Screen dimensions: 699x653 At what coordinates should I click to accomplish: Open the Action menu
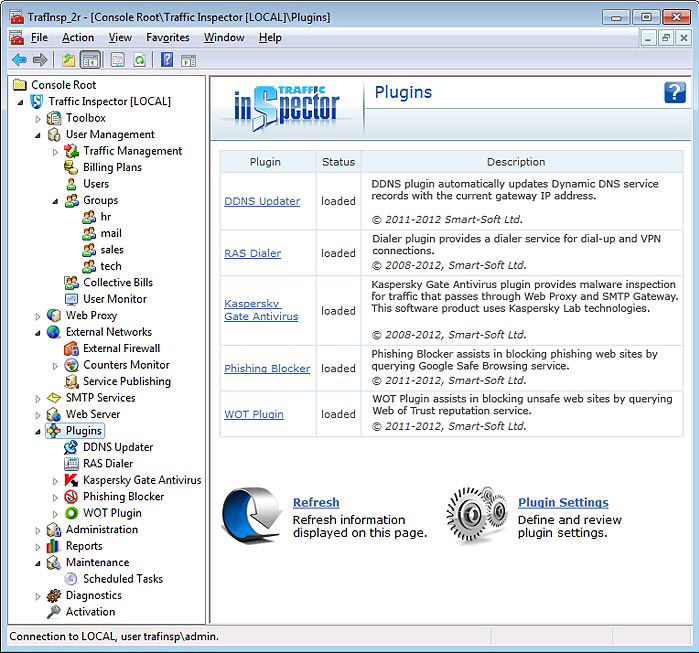pyautogui.click(x=78, y=37)
